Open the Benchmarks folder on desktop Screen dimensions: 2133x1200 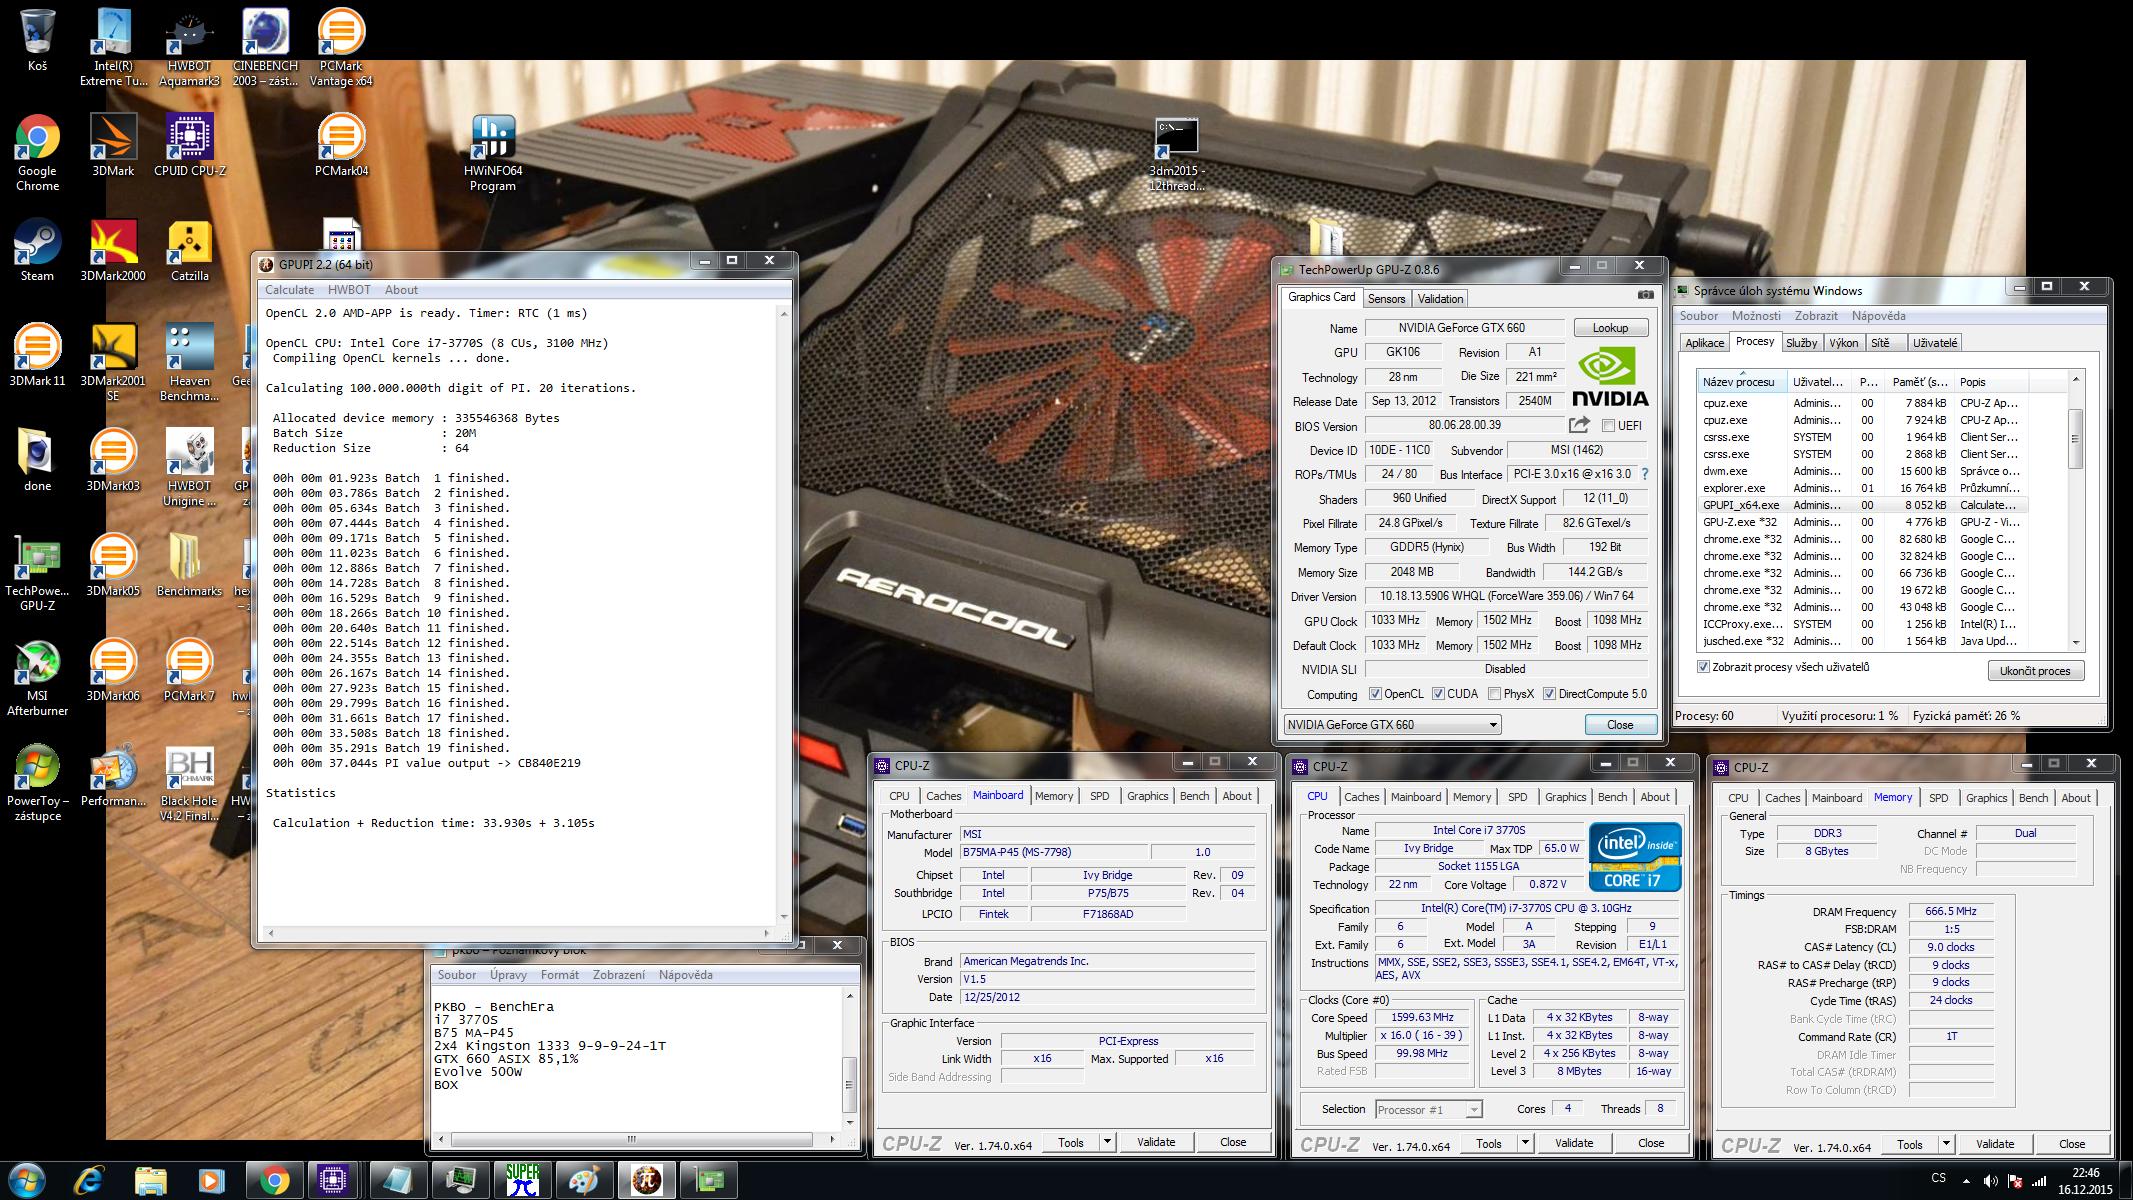pyautogui.click(x=189, y=565)
